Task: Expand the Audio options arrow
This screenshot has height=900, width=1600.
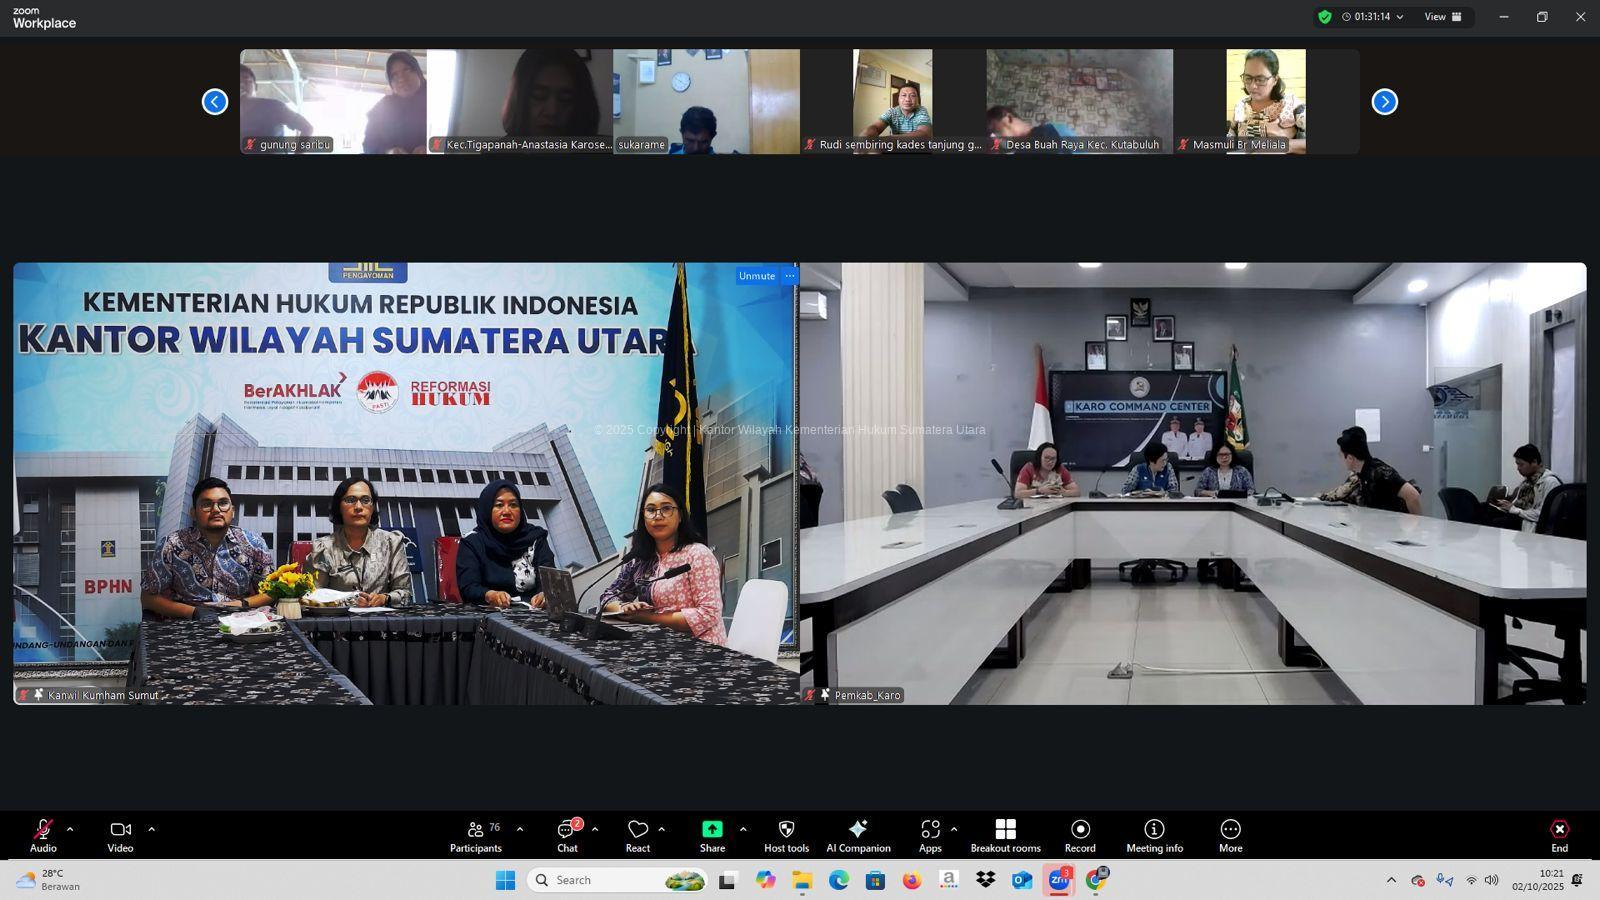Action: (70, 829)
